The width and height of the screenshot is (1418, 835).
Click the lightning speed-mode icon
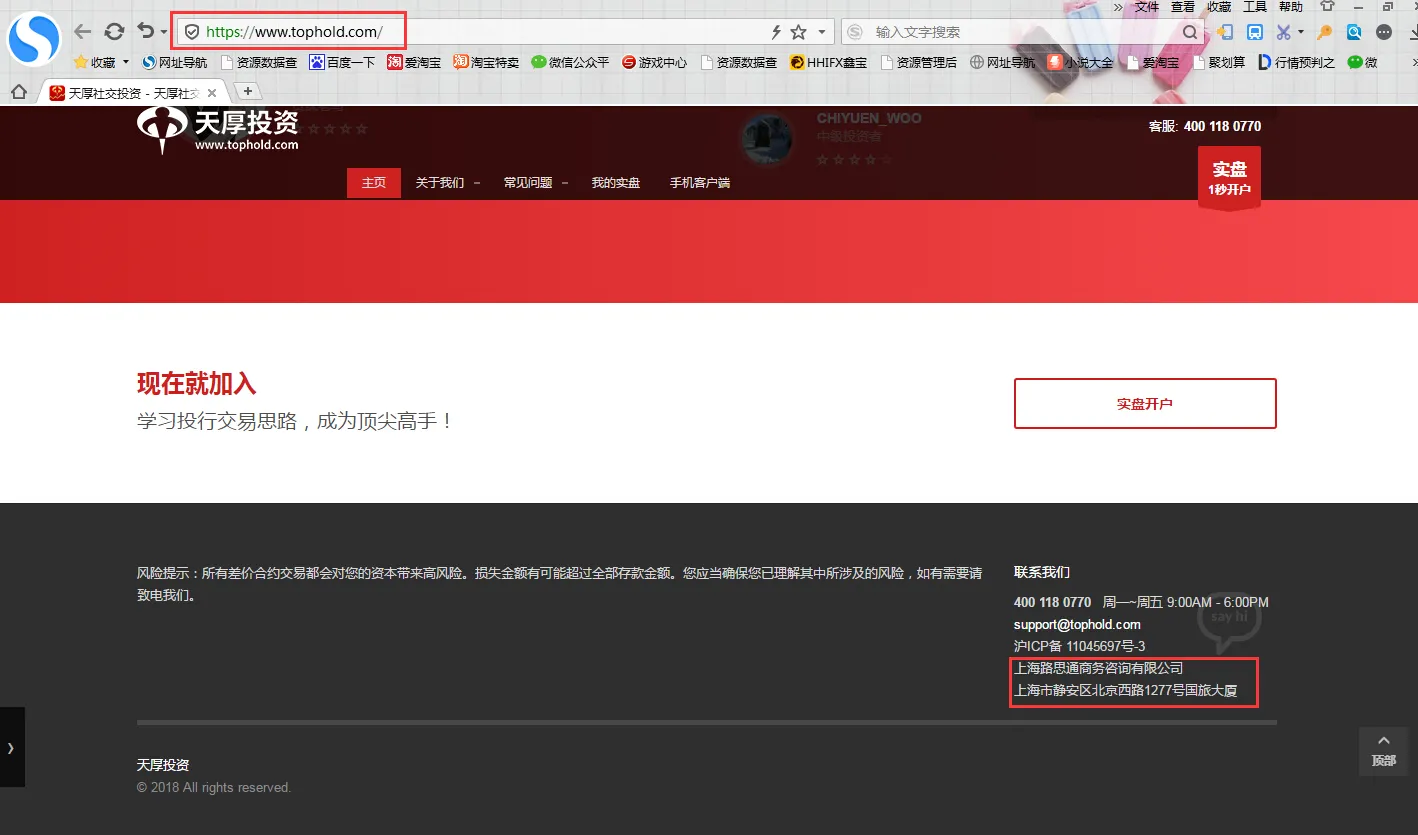[x=777, y=32]
